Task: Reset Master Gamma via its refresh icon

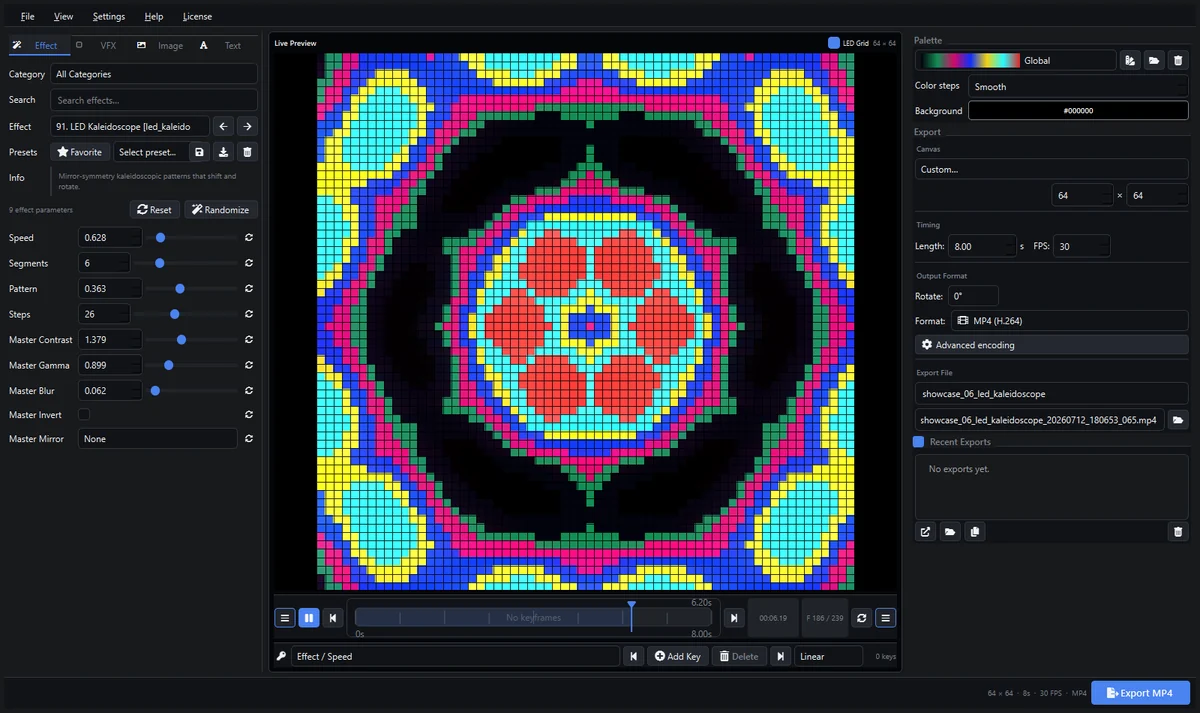Action: coord(248,365)
